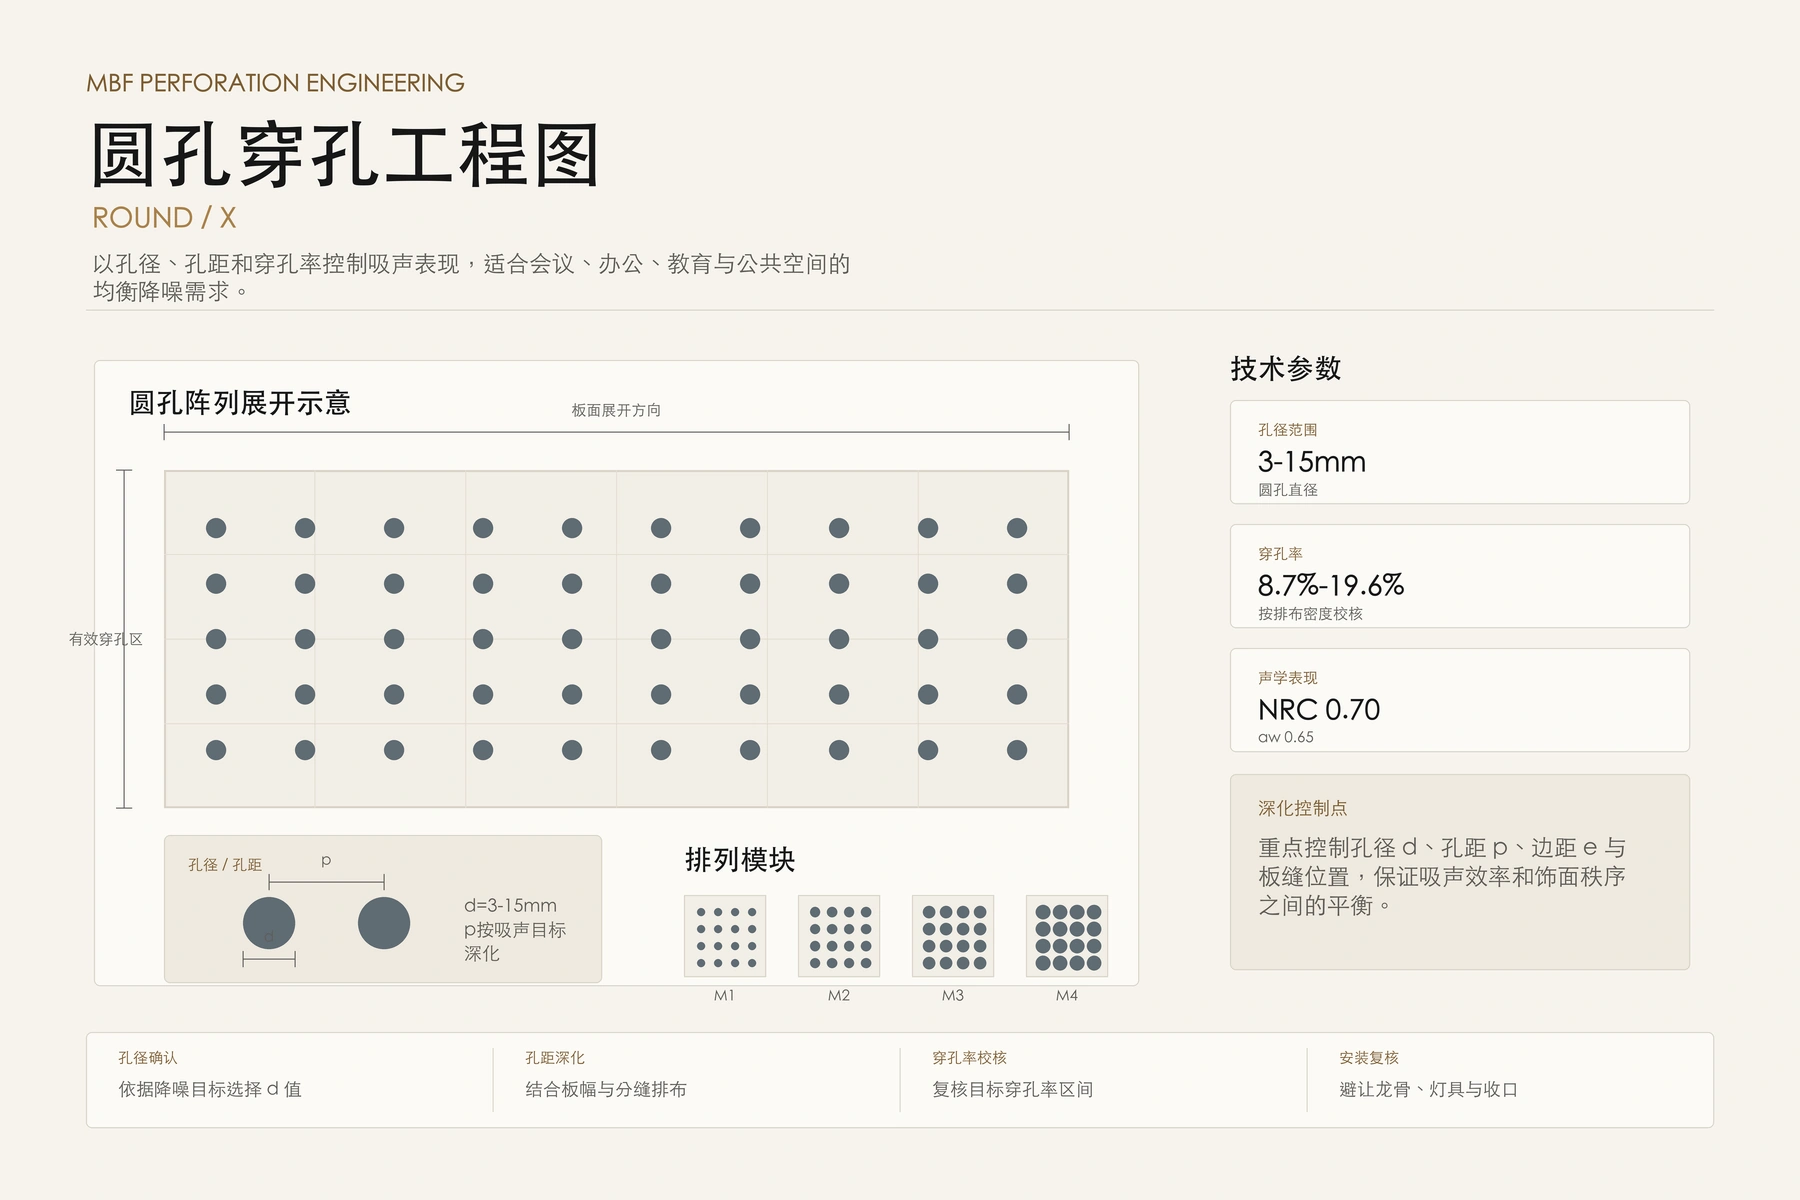This screenshot has height=1200, width=1800.
Task: Click the d=3-15mm specification text
Action: click(x=510, y=905)
